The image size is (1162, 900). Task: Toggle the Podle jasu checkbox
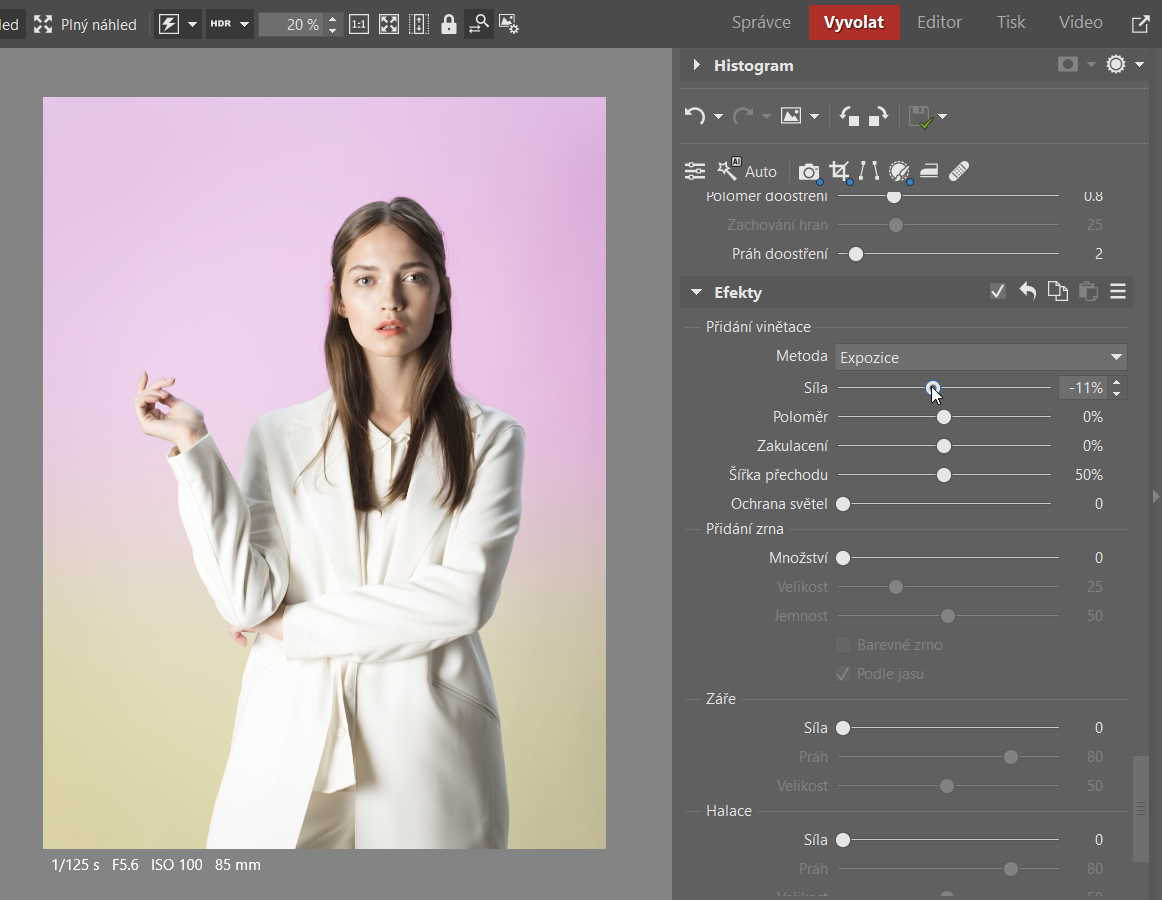tap(843, 674)
